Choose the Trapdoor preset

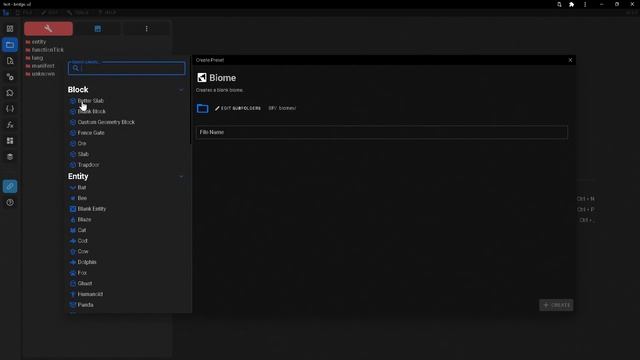(84, 164)
